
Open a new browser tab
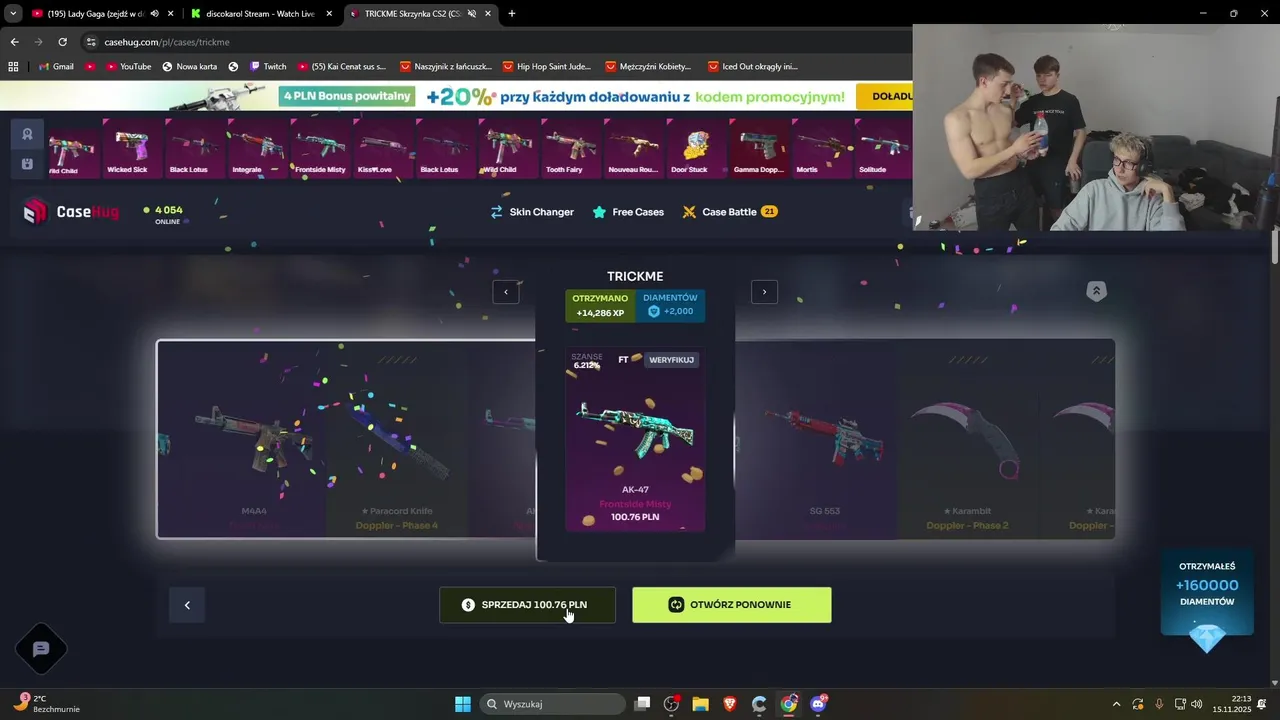pos(512,14)
